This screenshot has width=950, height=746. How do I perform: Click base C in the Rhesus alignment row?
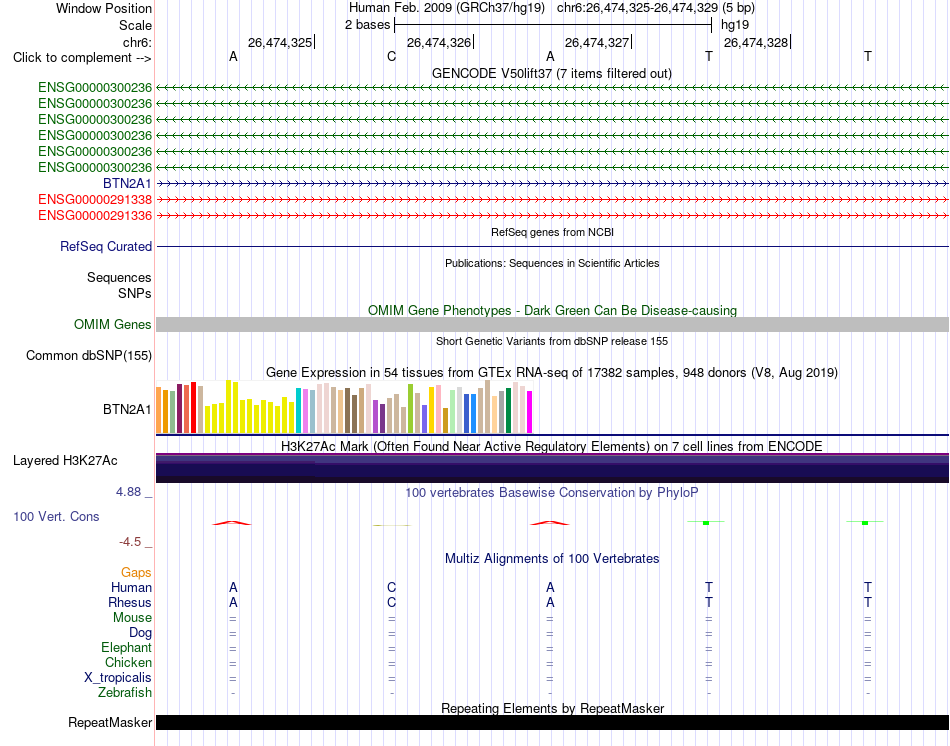click(391, 602)
